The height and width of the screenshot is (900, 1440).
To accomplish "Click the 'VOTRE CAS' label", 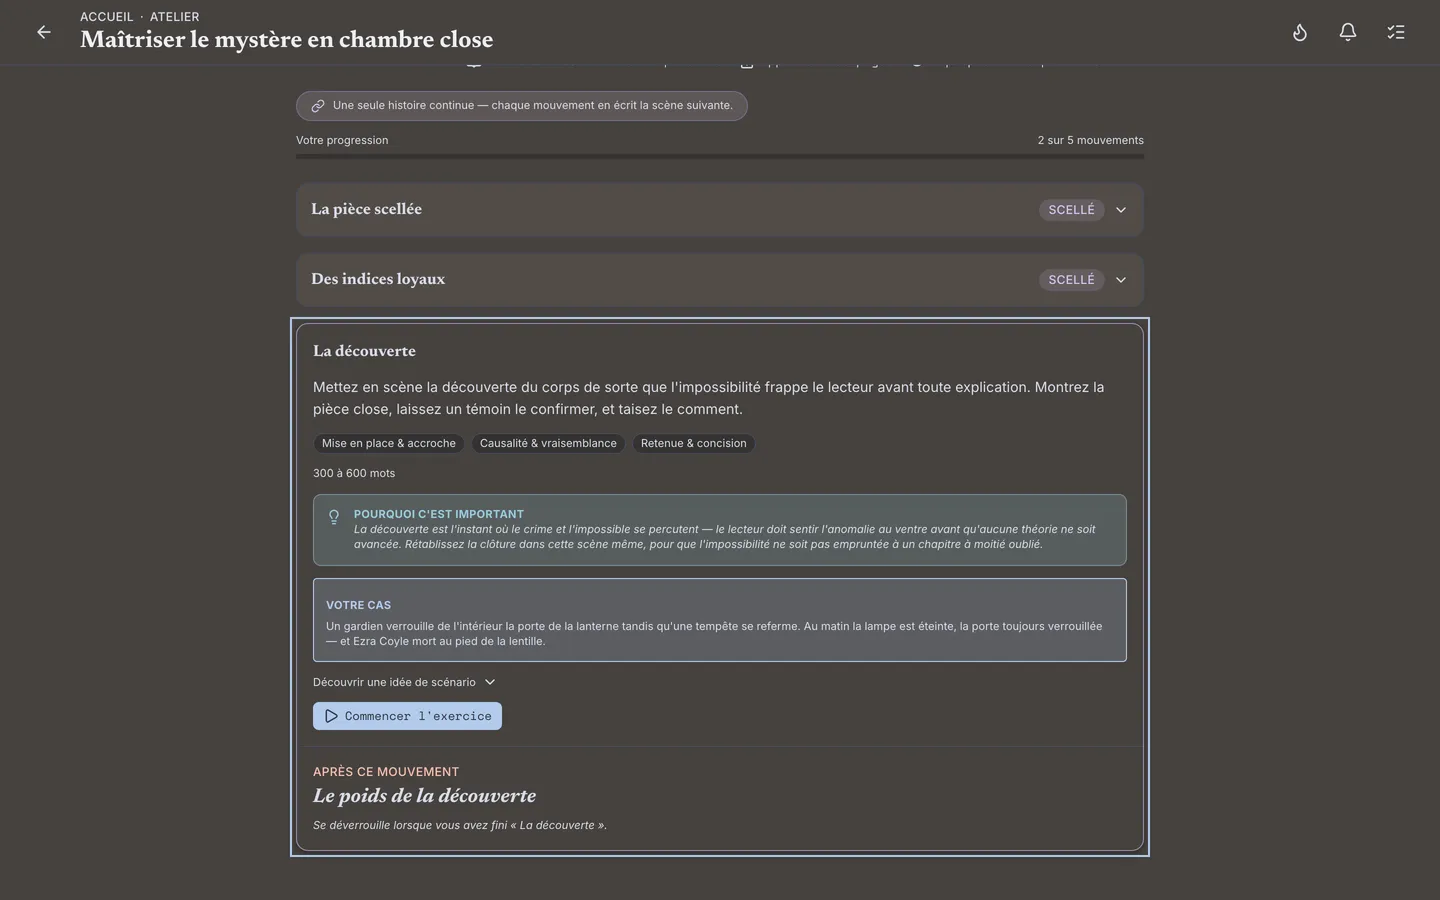I will click(x=358, y=605).
